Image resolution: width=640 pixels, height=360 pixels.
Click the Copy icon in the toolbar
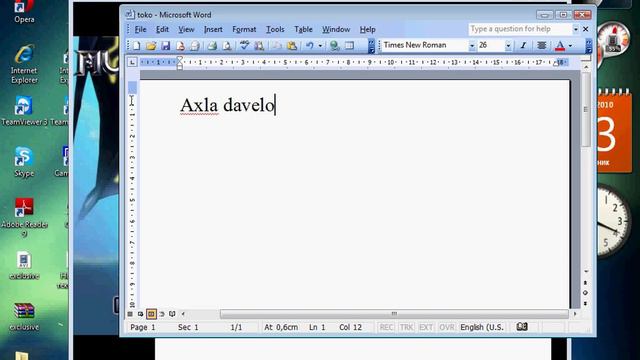tap(277, 46)
